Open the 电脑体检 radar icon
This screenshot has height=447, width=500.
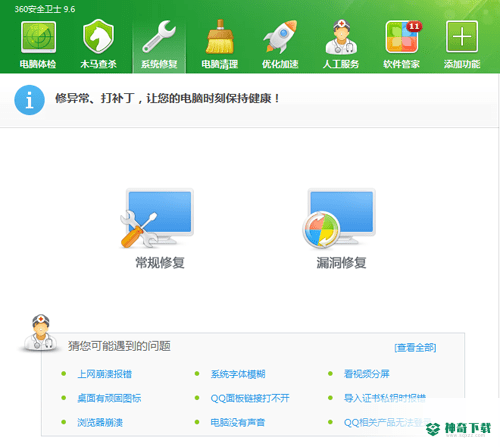point(38,37)
